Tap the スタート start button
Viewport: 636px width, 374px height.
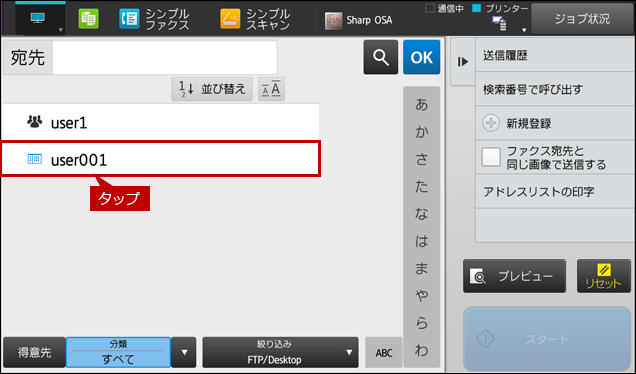[547, 339]
